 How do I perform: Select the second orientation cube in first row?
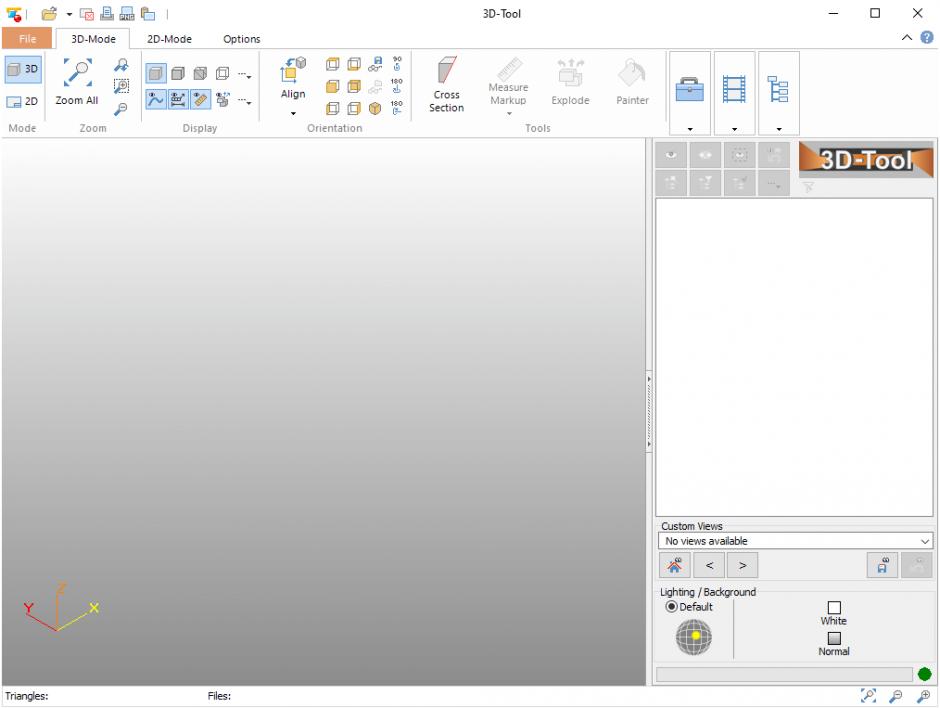coord(354,64)
